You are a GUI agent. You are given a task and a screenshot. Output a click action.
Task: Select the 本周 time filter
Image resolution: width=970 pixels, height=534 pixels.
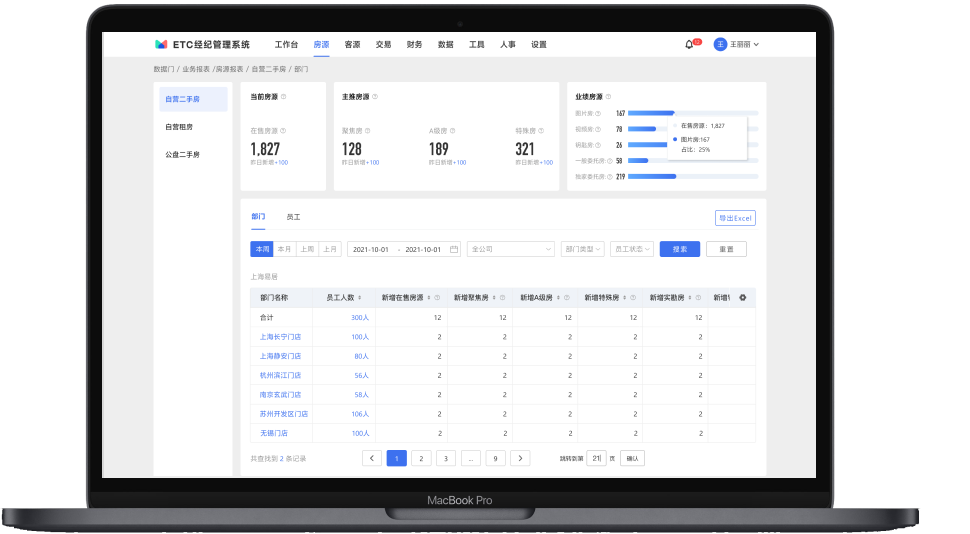(262, 249)
